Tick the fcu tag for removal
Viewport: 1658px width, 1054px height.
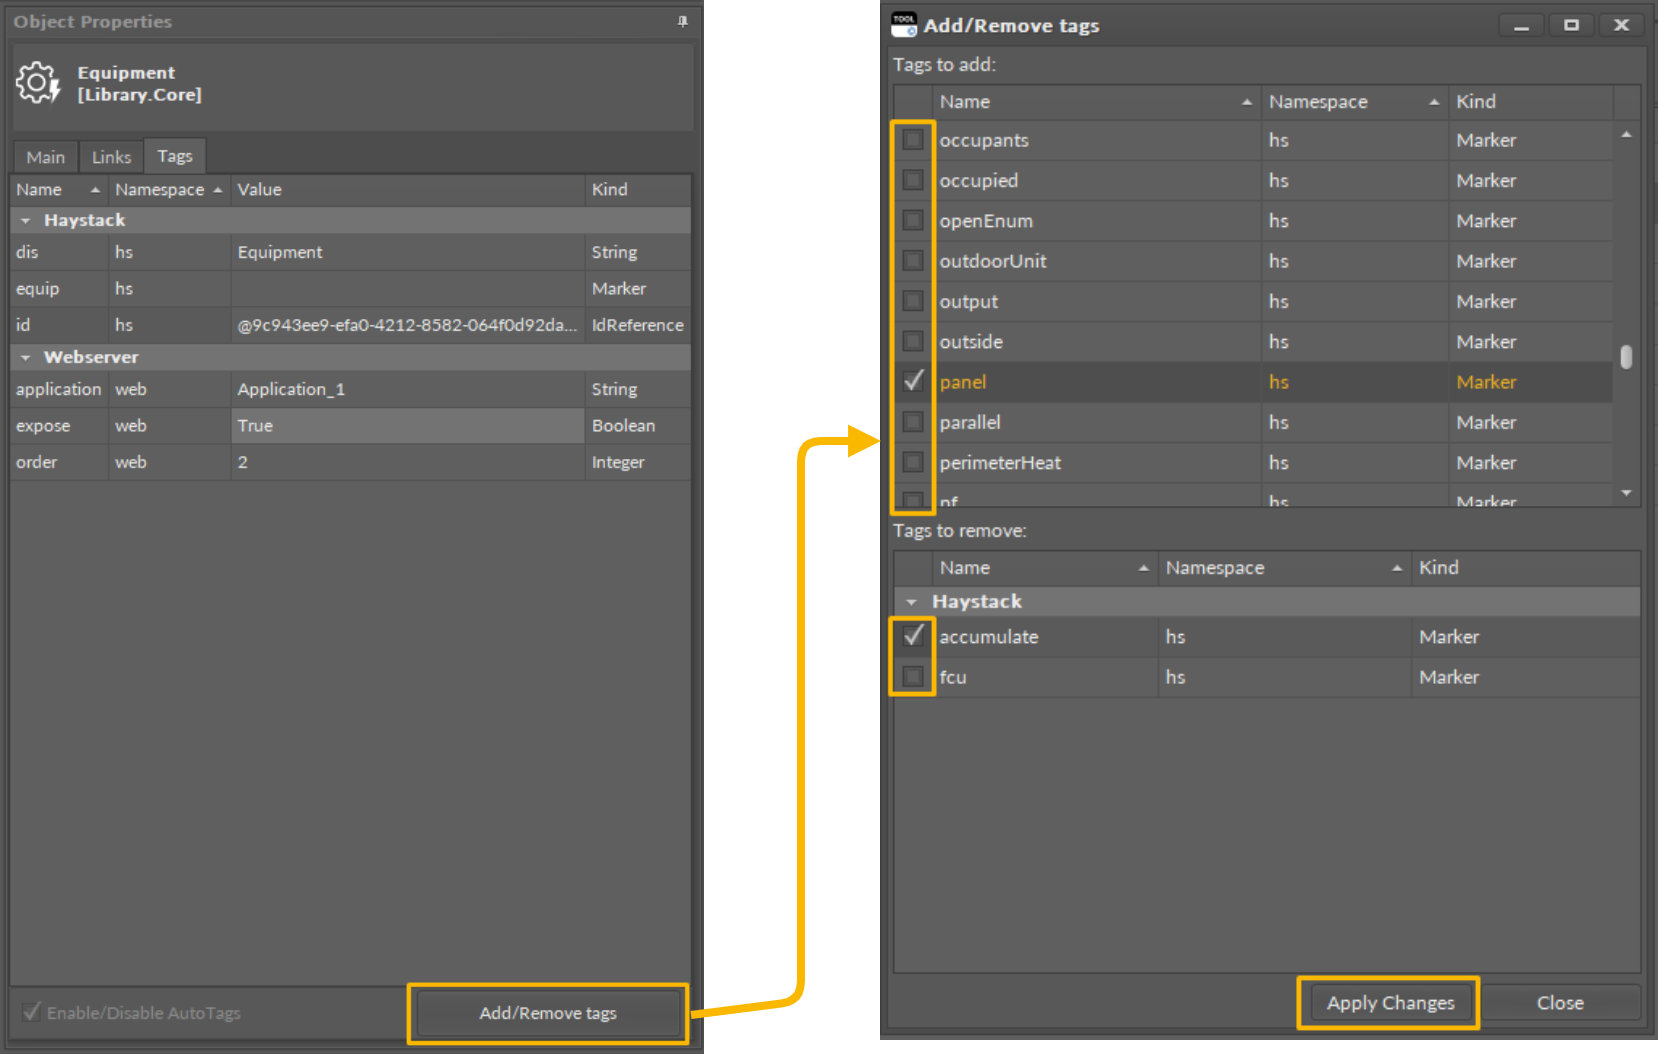[913, 677]
